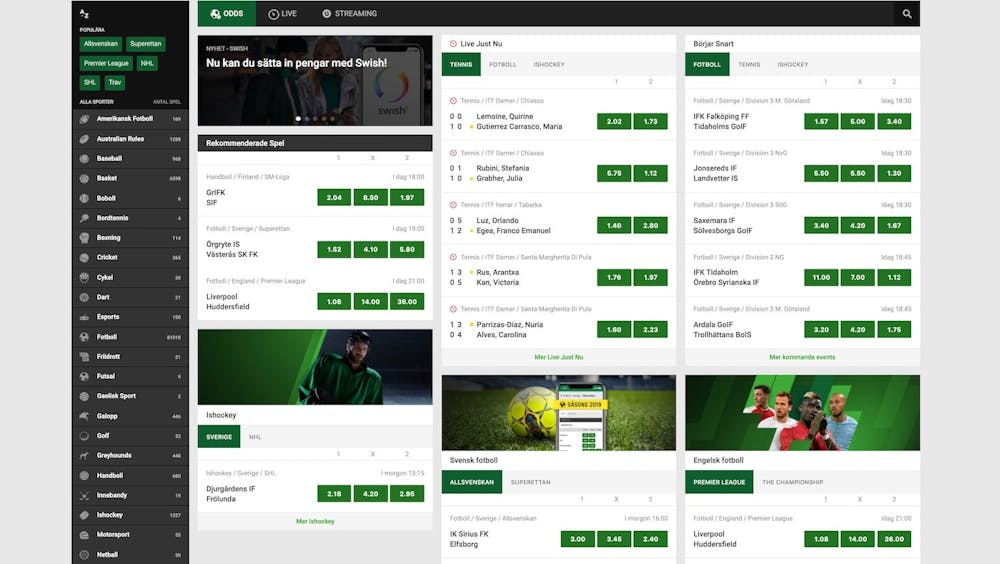
Task: Bet on GrIFK at odds 2.04
Action: [x=334, y=198]
